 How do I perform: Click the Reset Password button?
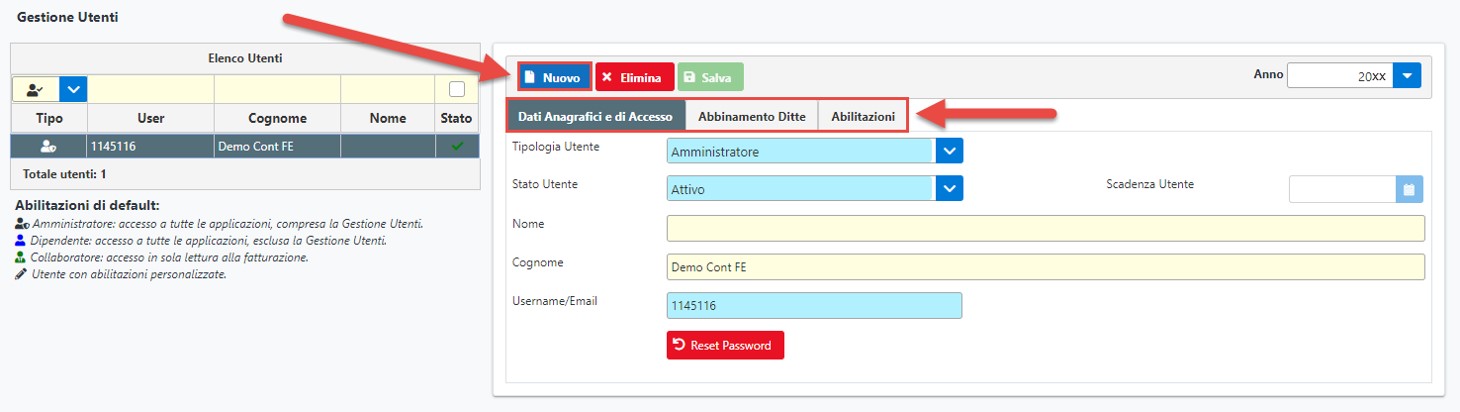[725, 345]
